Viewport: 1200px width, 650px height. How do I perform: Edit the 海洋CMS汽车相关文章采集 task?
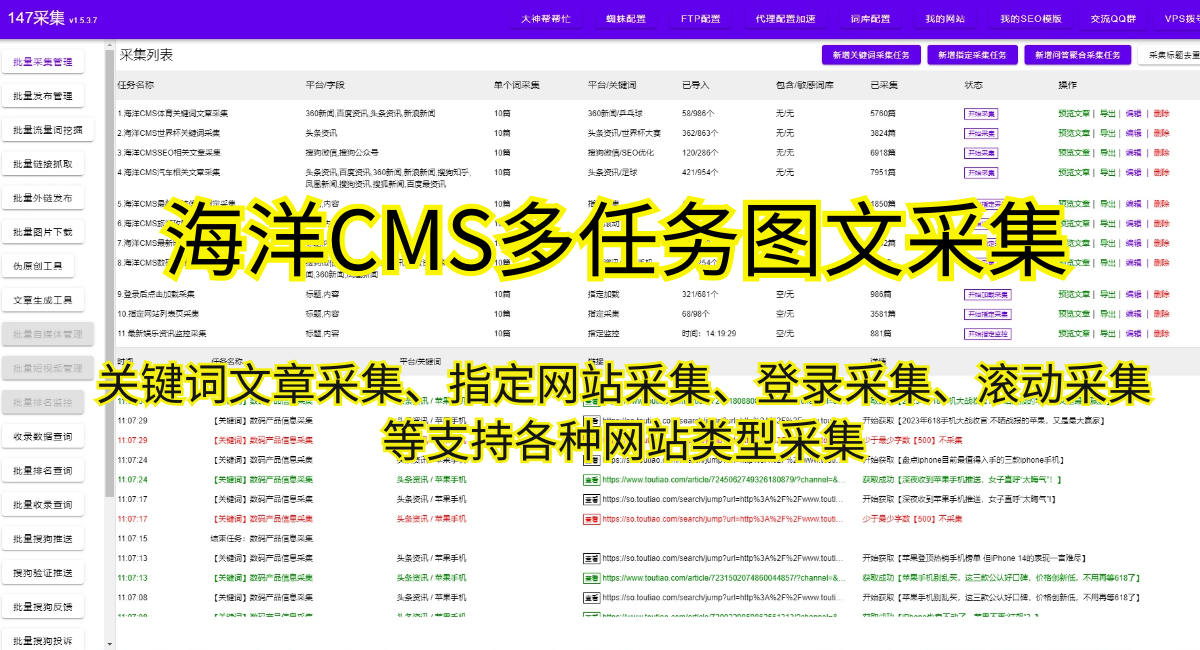click(x=1133, y=172)
